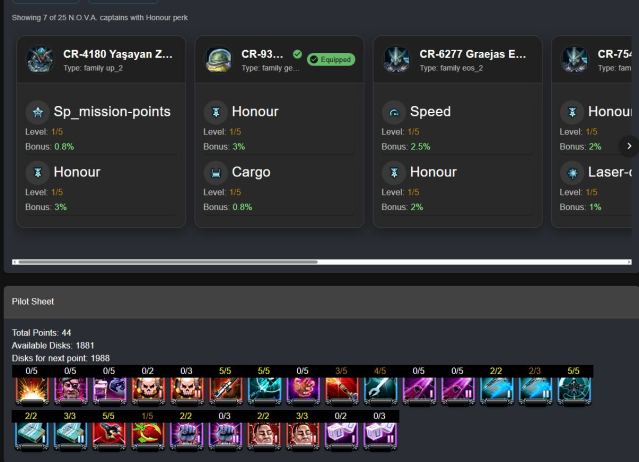This screenshot has height=462, width=639.
Task: Open the CR-6277 Graejas E... captain title
Action: 473,54
